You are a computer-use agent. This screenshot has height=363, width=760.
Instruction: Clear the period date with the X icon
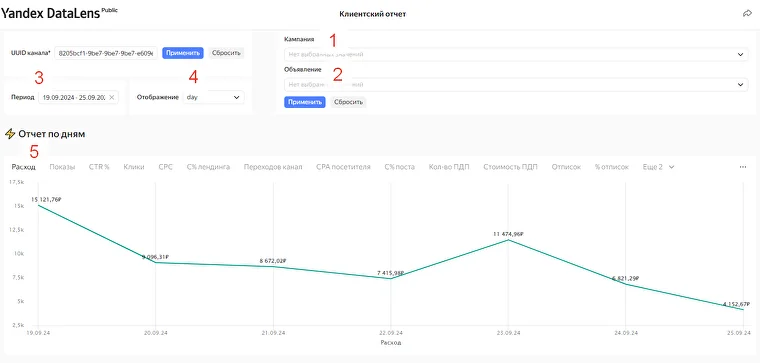[111, 97]
